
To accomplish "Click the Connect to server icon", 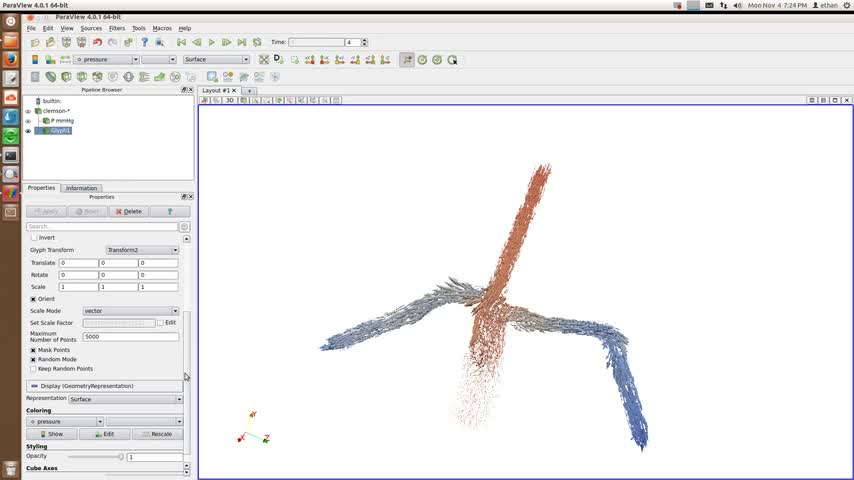I will [x=66, y=42].
